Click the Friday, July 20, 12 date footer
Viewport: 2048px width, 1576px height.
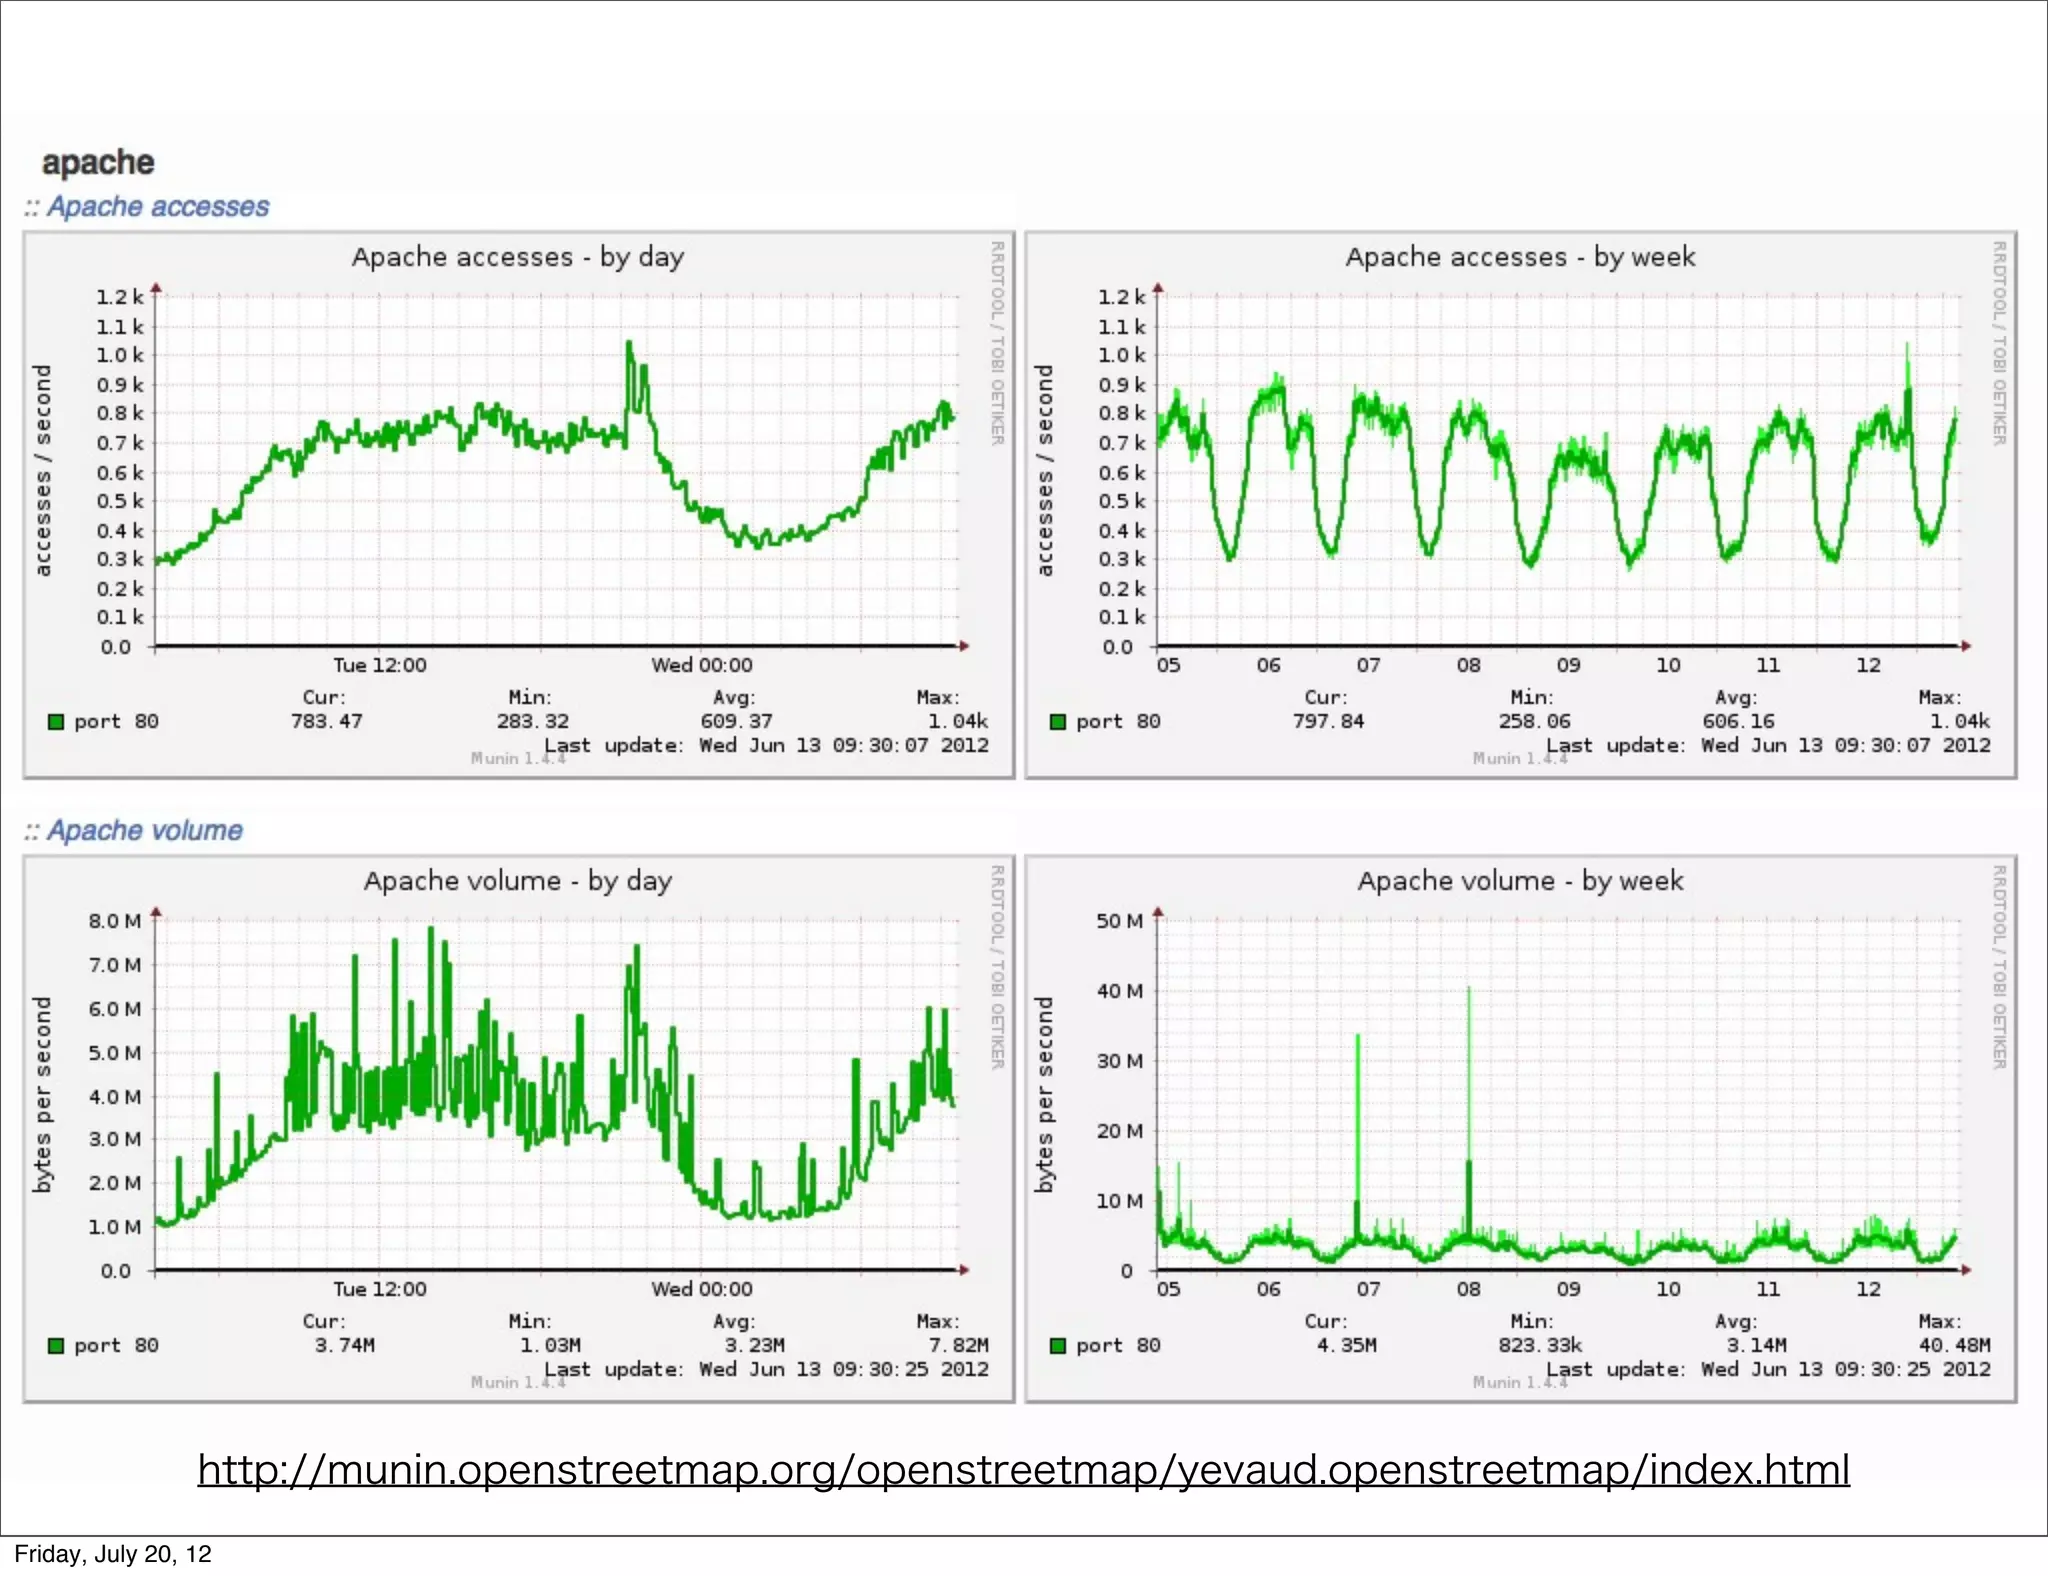tap(113, 1554)
